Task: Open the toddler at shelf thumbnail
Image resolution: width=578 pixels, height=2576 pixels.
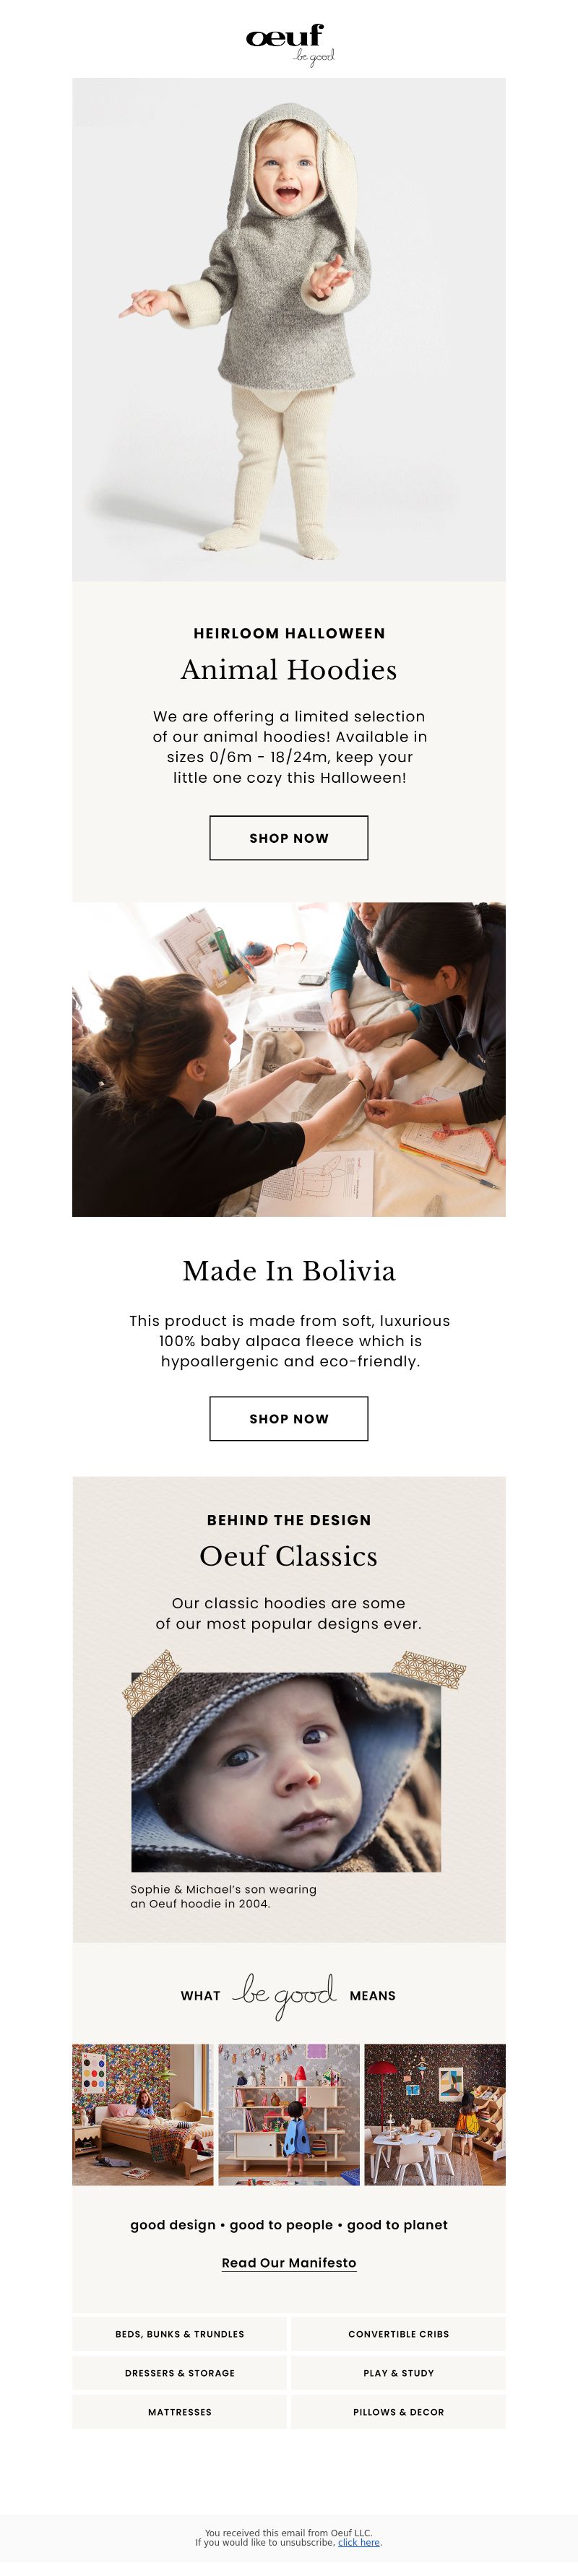Action: click(x=289, y=2114)
